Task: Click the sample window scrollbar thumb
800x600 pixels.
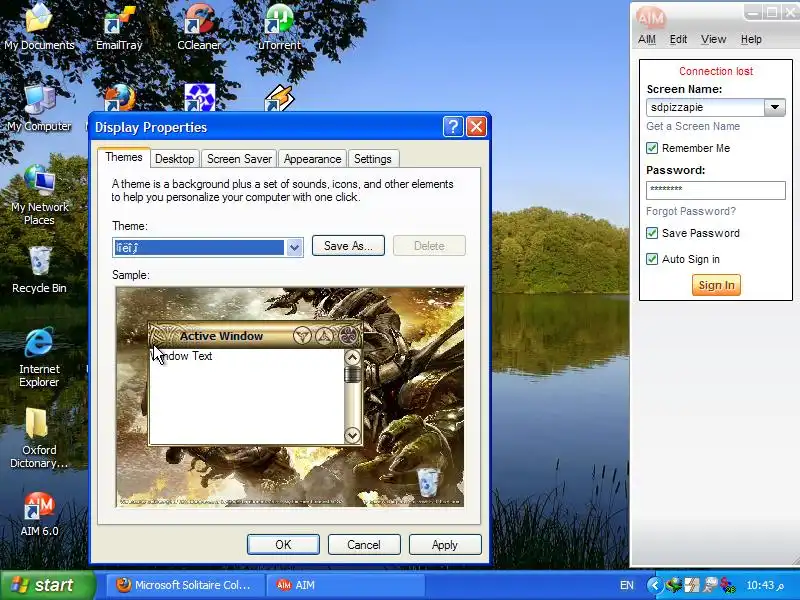Action: coord(353,374)
